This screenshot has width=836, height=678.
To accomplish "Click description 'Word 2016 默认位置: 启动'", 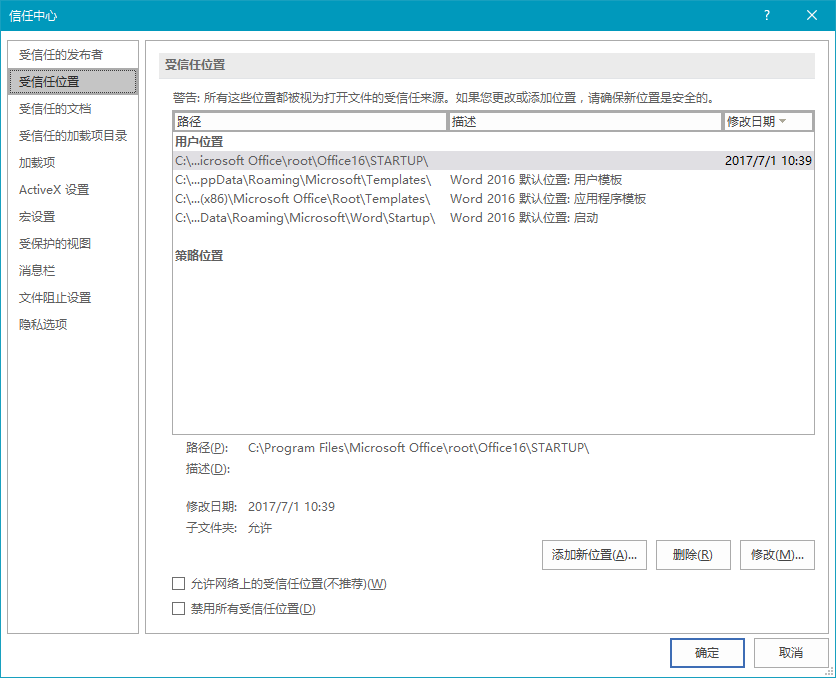I will point(524,218).
